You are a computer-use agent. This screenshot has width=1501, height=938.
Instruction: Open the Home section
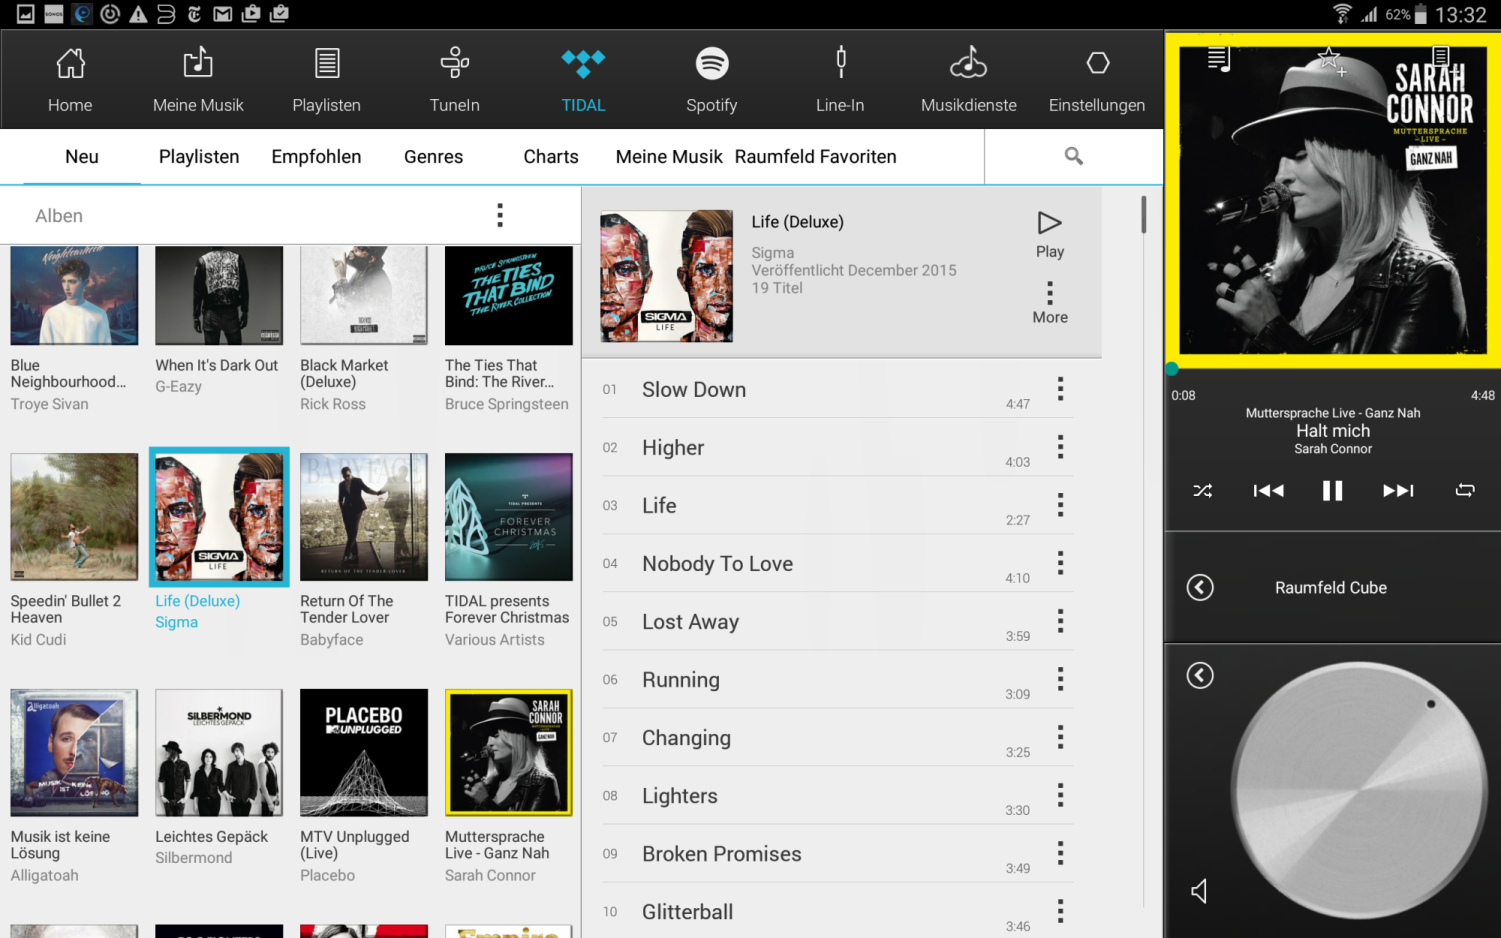(70, 80)
